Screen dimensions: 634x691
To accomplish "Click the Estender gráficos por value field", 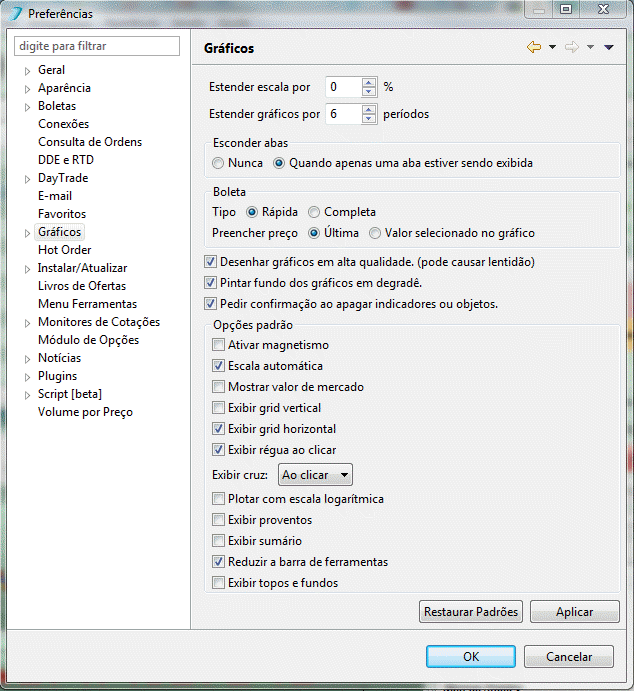I will point(344,114).
